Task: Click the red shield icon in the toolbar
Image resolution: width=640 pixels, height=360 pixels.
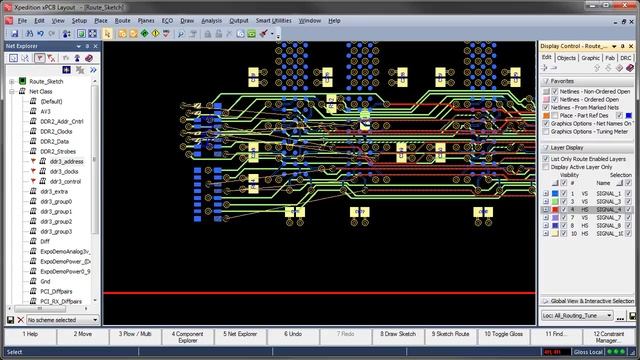Action: tap(166, 34)
